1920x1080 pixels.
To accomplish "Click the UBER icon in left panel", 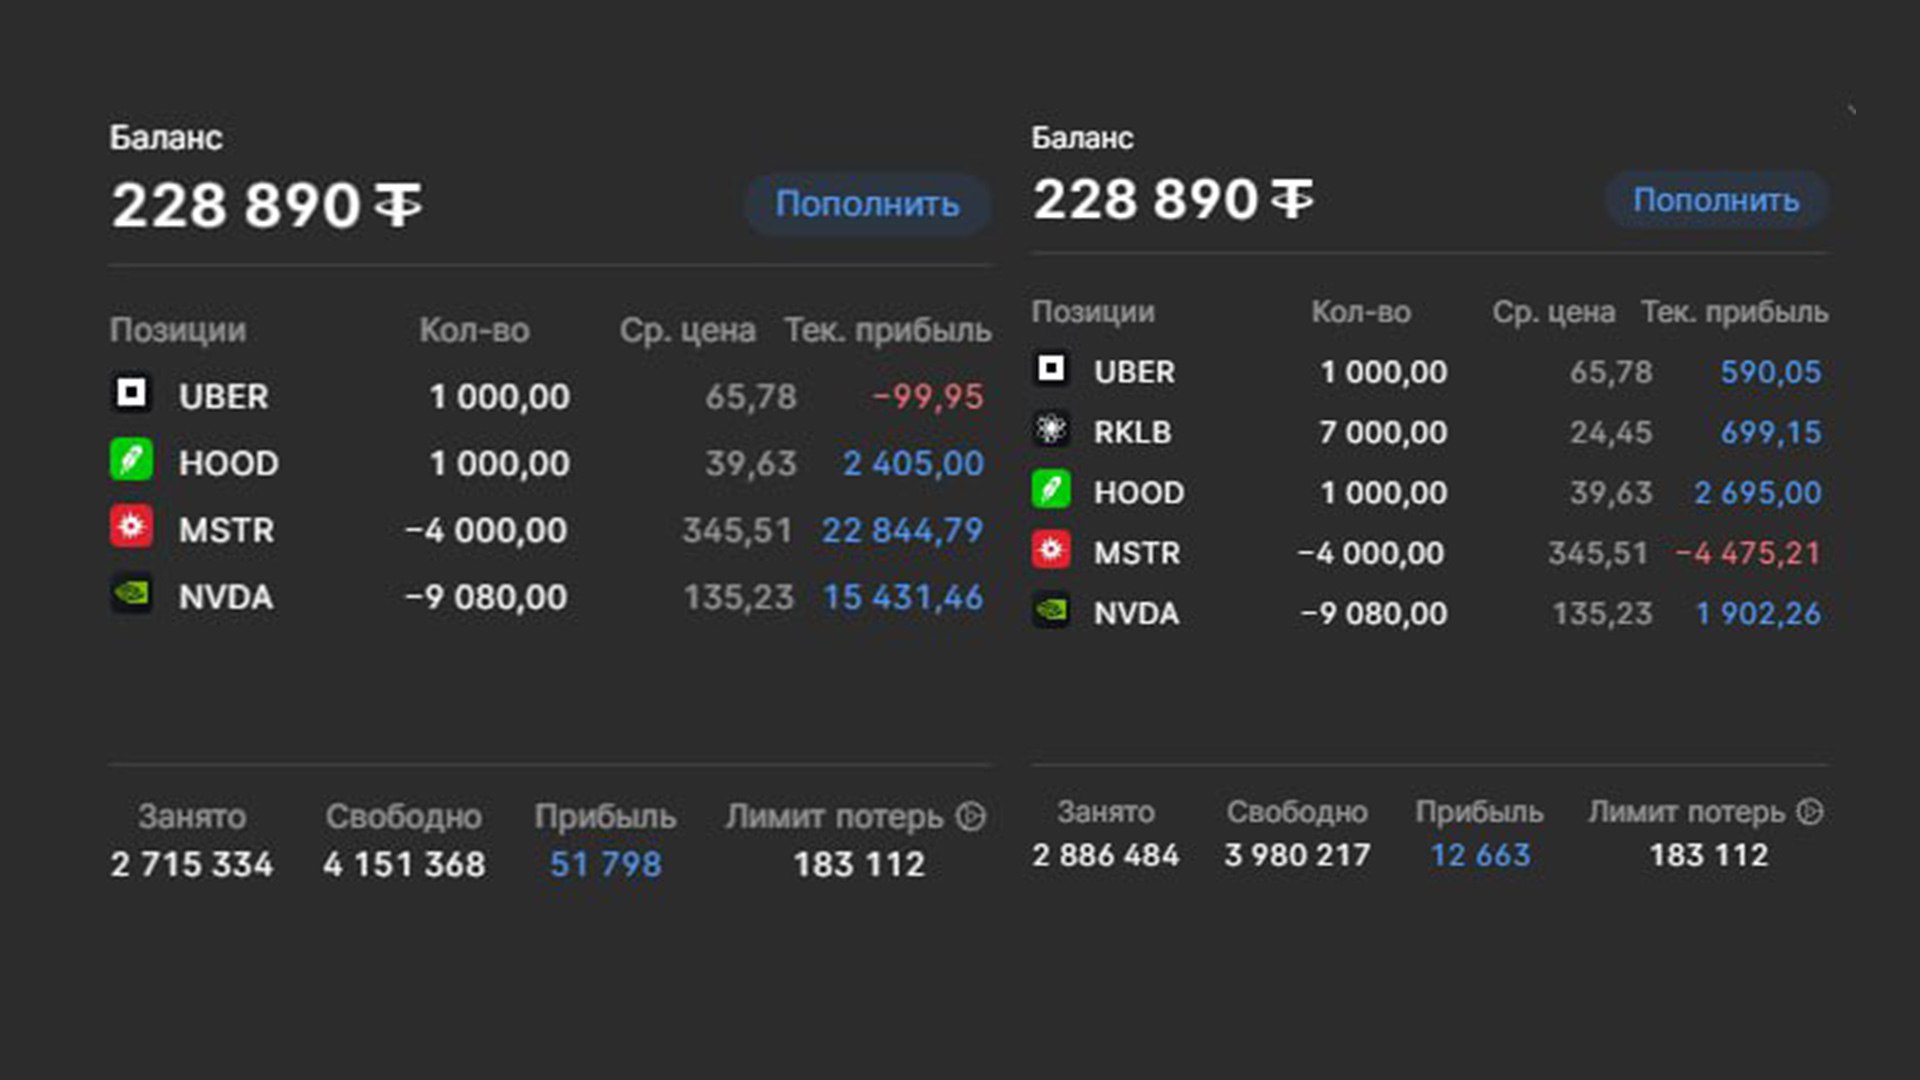I will (x=131, y=393).
